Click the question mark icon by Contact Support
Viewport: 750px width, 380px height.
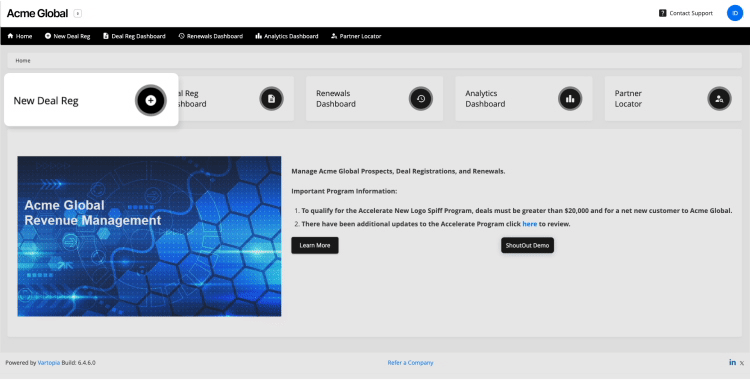(662, 13)
